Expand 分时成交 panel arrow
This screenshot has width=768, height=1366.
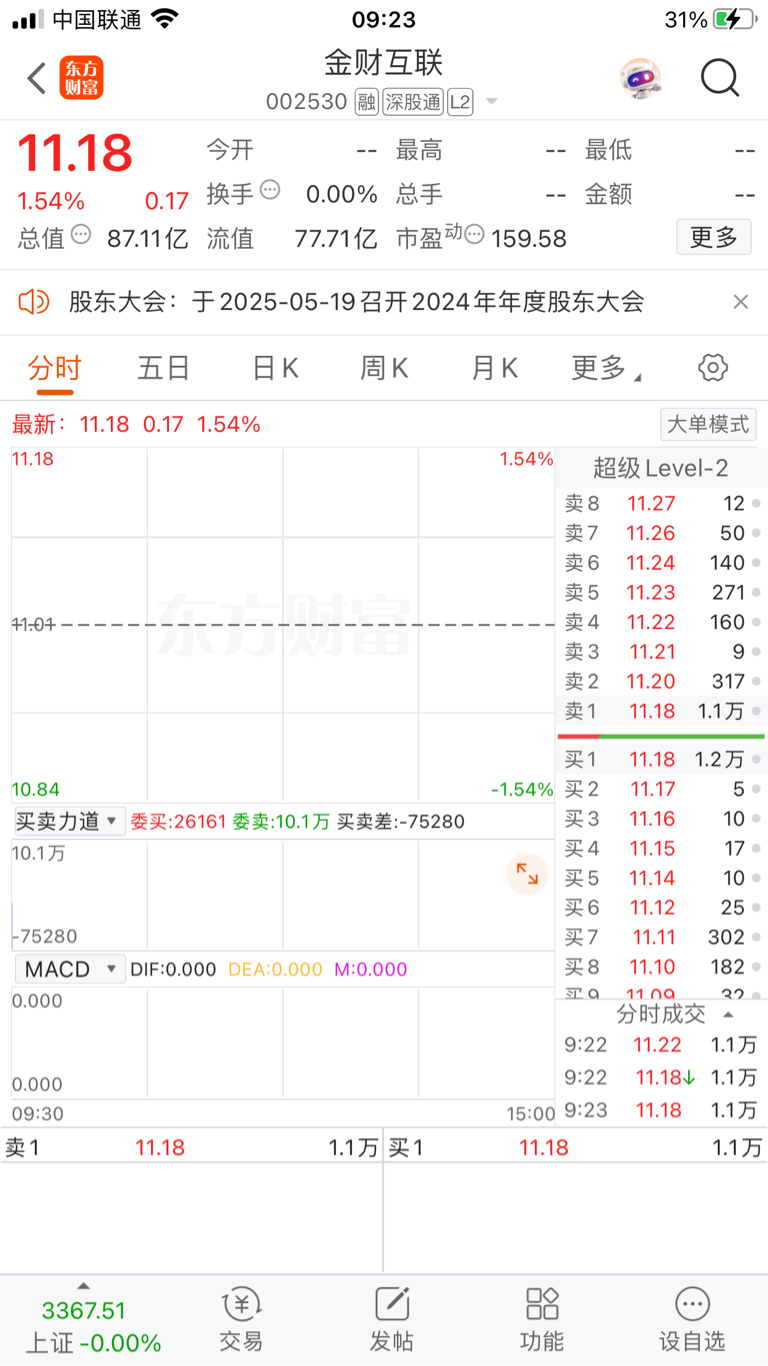click(729, 1014)
